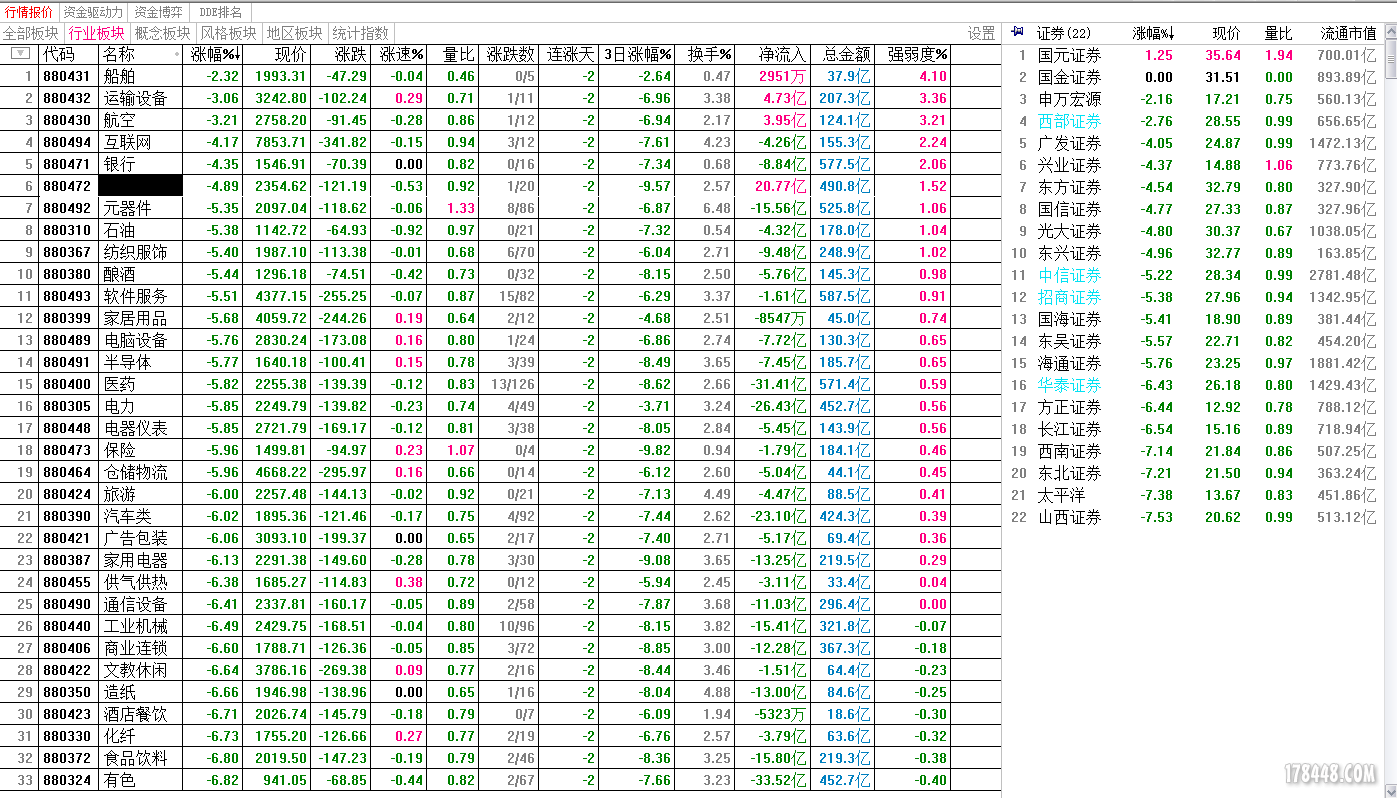1397x798 pixels.
Task: Switch to the 资金驱动力 tab
Action: [93, 12]
